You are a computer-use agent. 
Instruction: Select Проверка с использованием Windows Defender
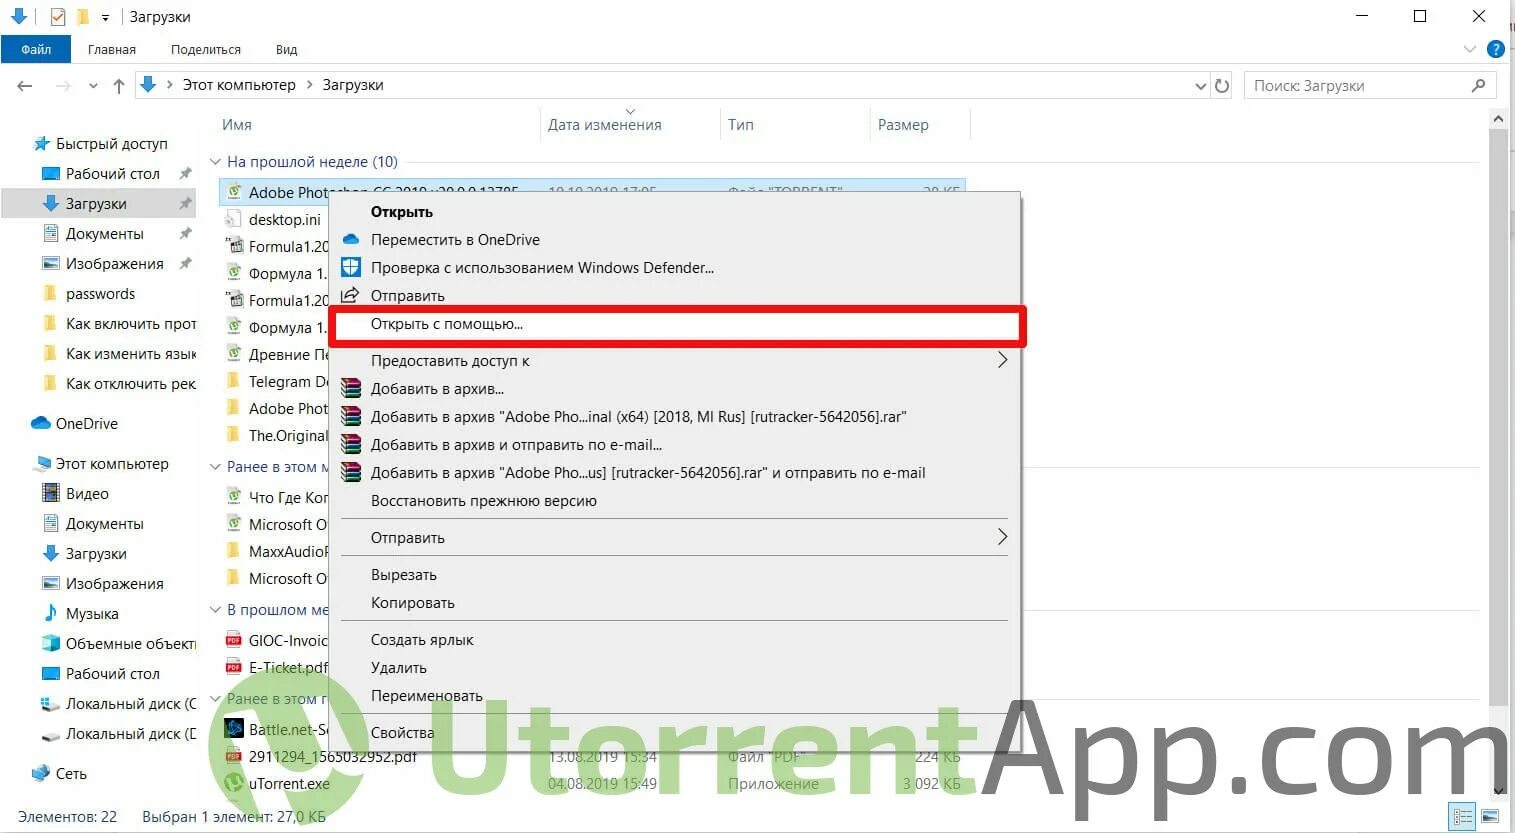point(542,268)
